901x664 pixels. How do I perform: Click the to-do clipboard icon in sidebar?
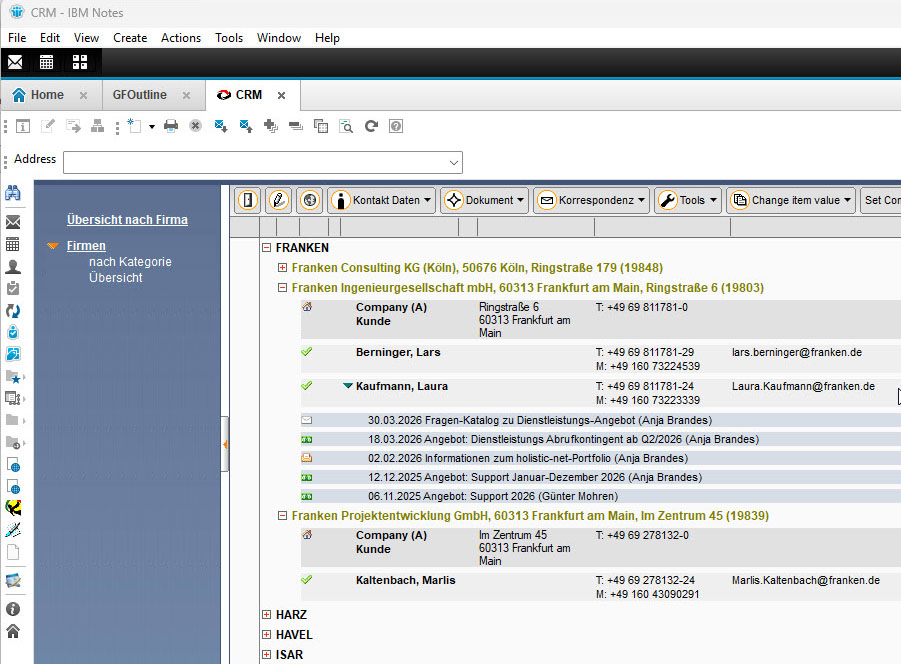pyautogui.click(x=13, y=288)
